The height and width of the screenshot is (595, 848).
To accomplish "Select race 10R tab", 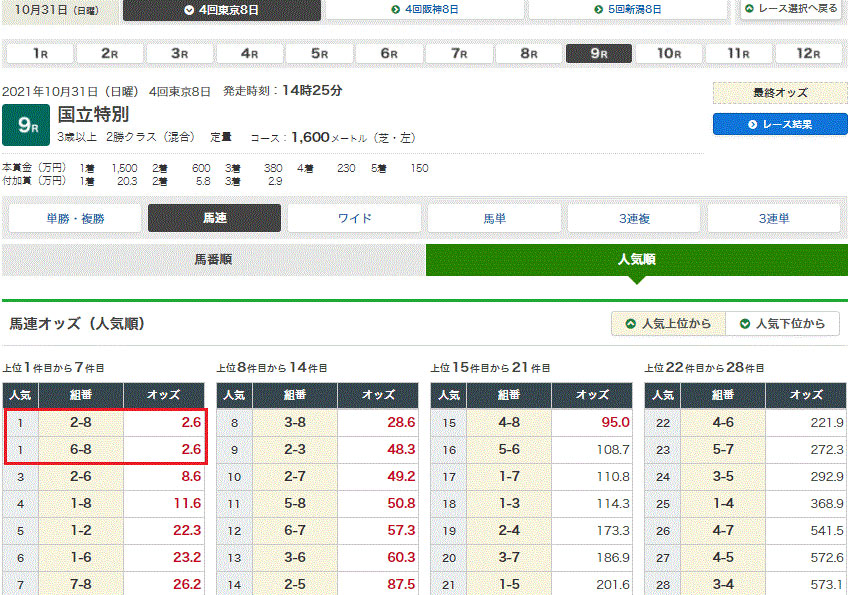I will tap(669, 54).
